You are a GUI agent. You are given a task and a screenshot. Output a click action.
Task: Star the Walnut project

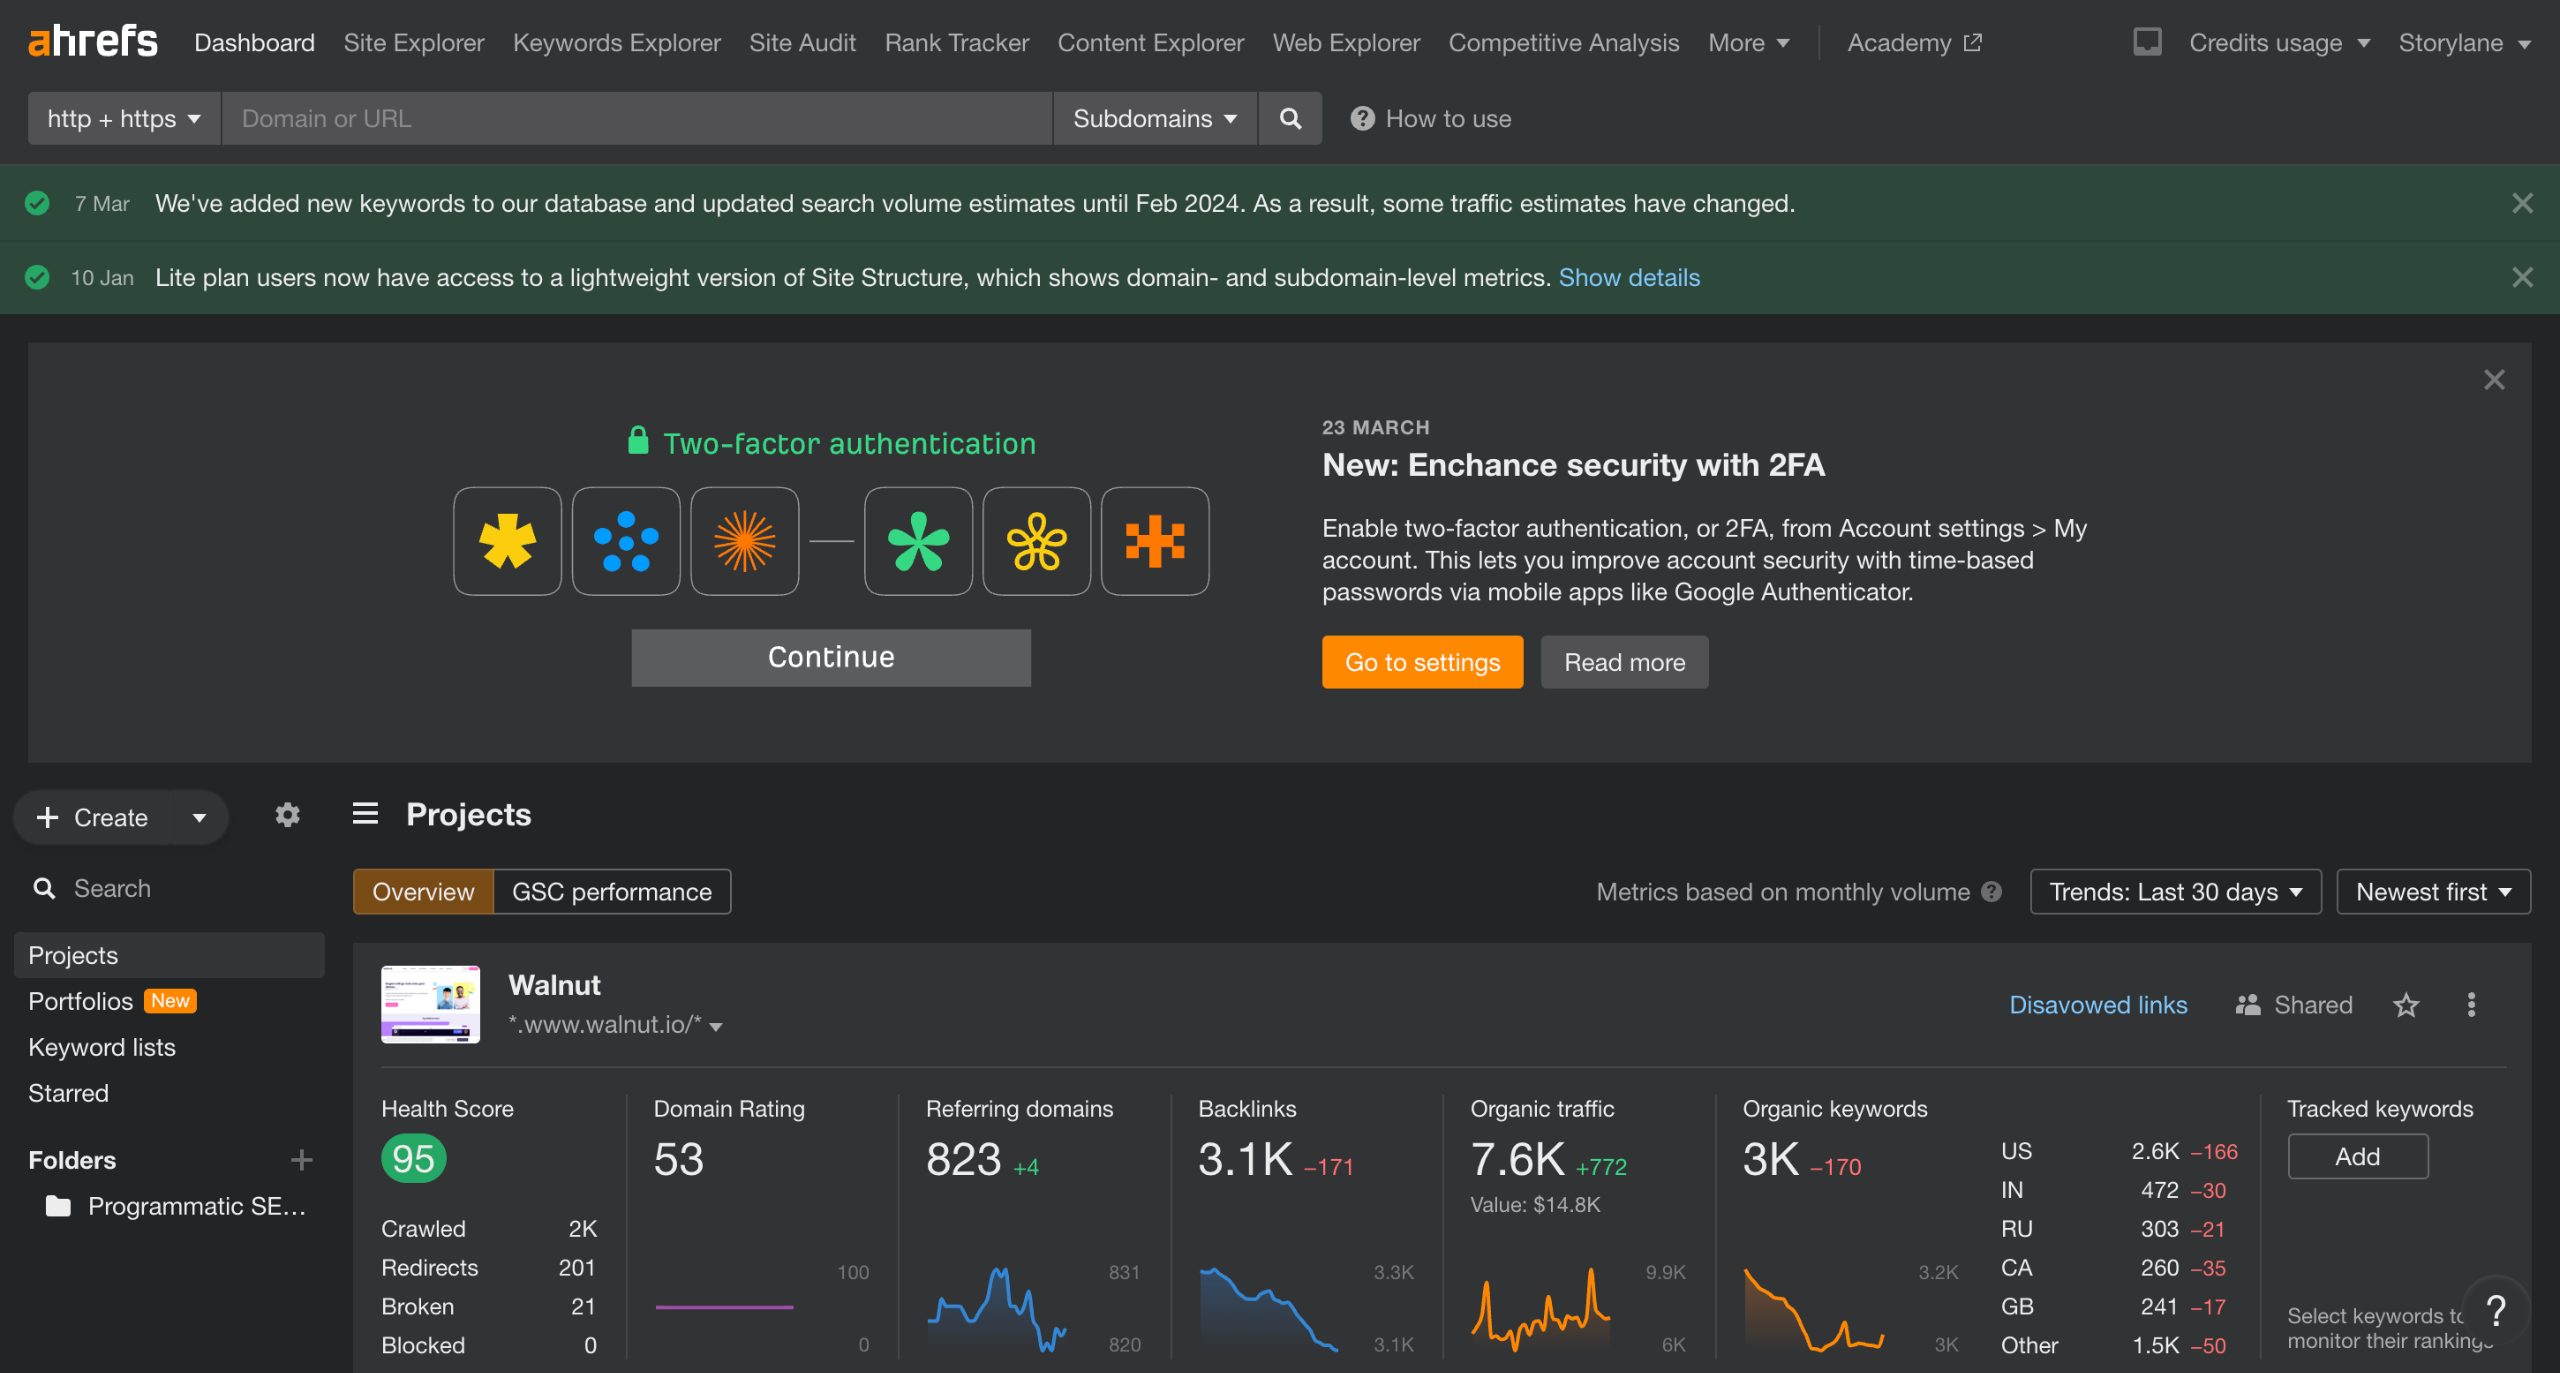(2406, 1005)
